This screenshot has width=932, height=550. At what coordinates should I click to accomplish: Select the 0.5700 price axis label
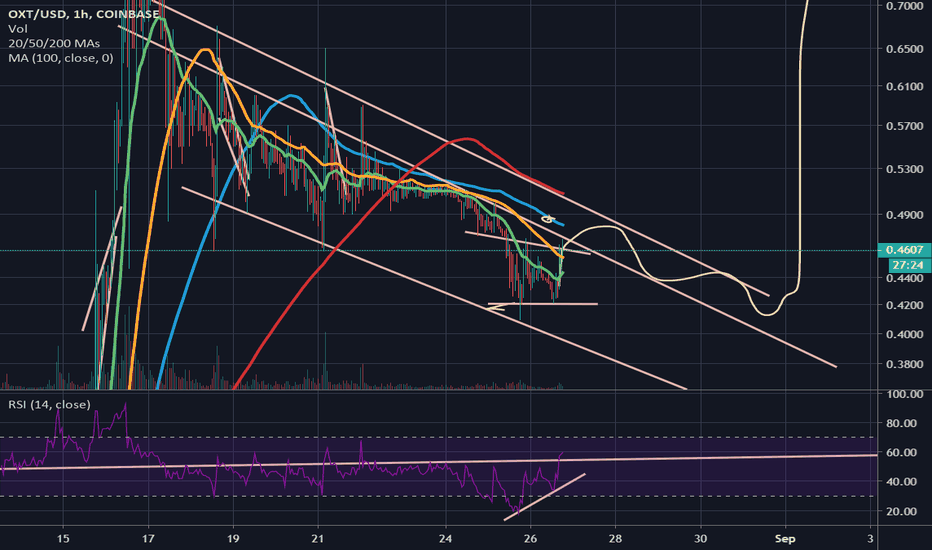click(x=905, y=126)
